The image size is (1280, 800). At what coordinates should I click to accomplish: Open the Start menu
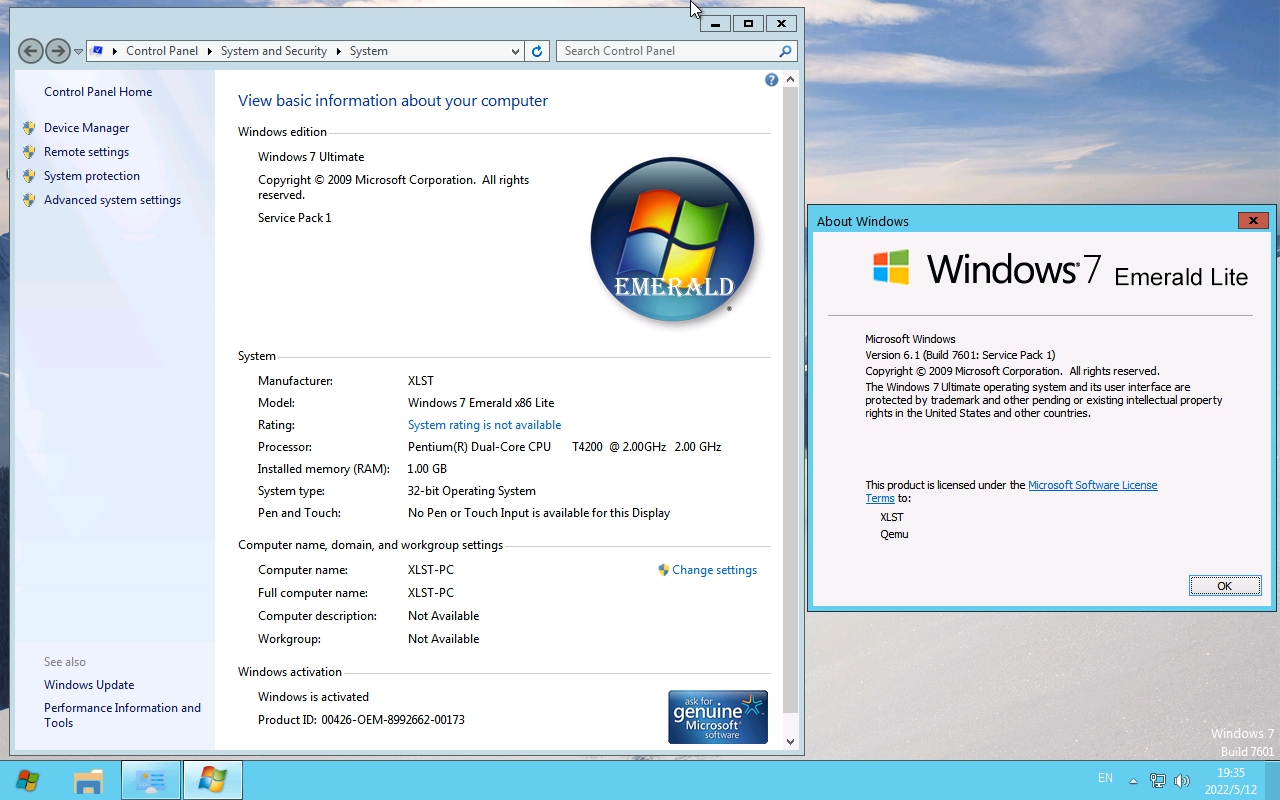coord(28,780)
